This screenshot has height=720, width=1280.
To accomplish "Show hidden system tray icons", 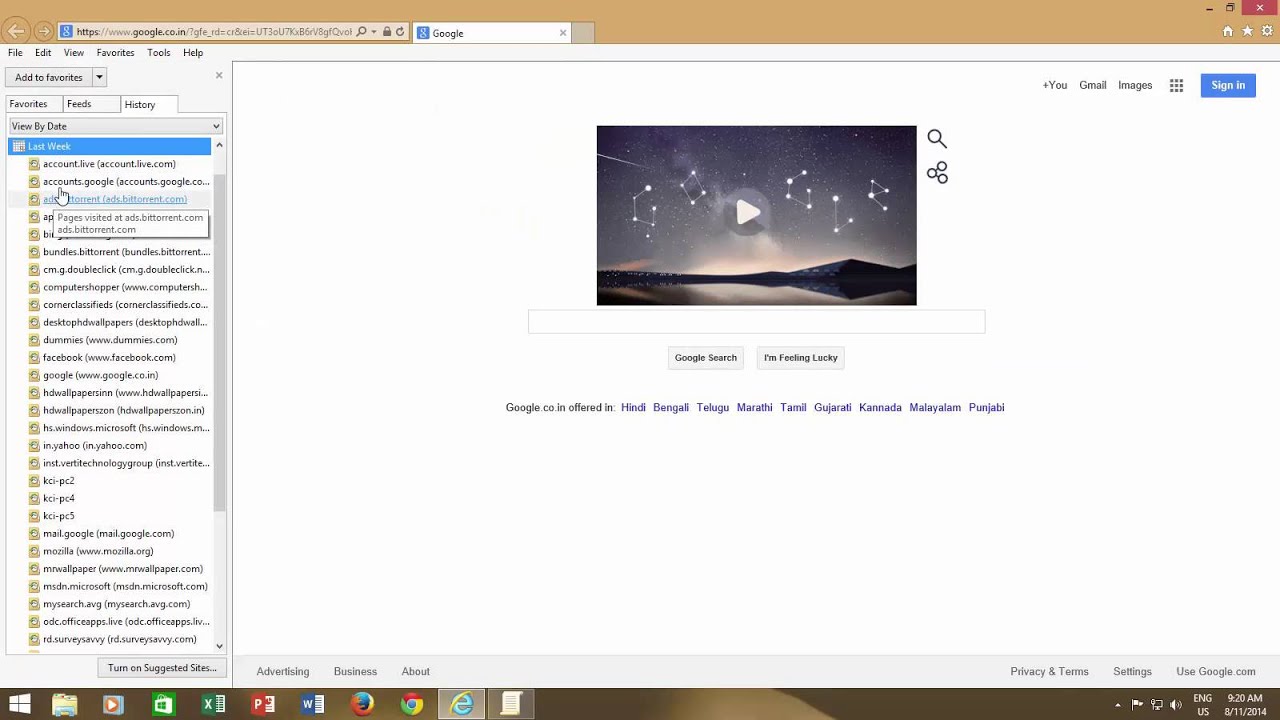I will point(1117,704).
